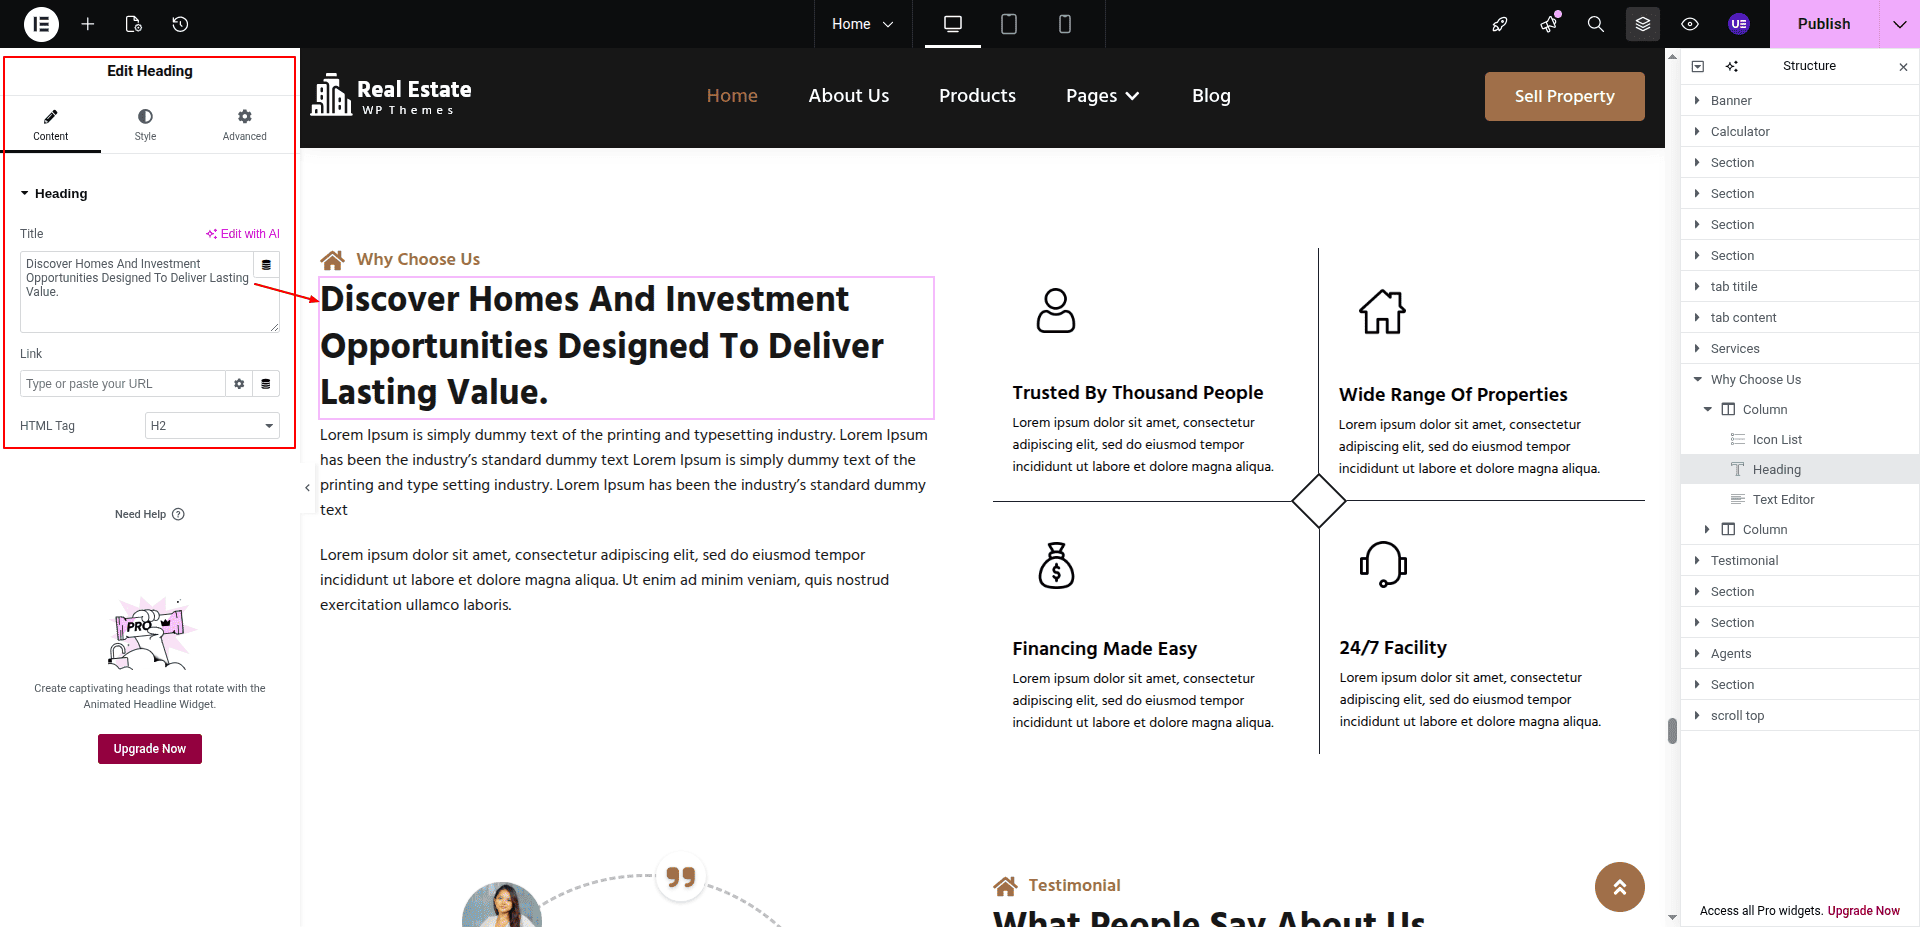The width and height of the screenshot is (1920, 927).
Task: Switch to mobile portrait view
Action: click(1065, 24)
